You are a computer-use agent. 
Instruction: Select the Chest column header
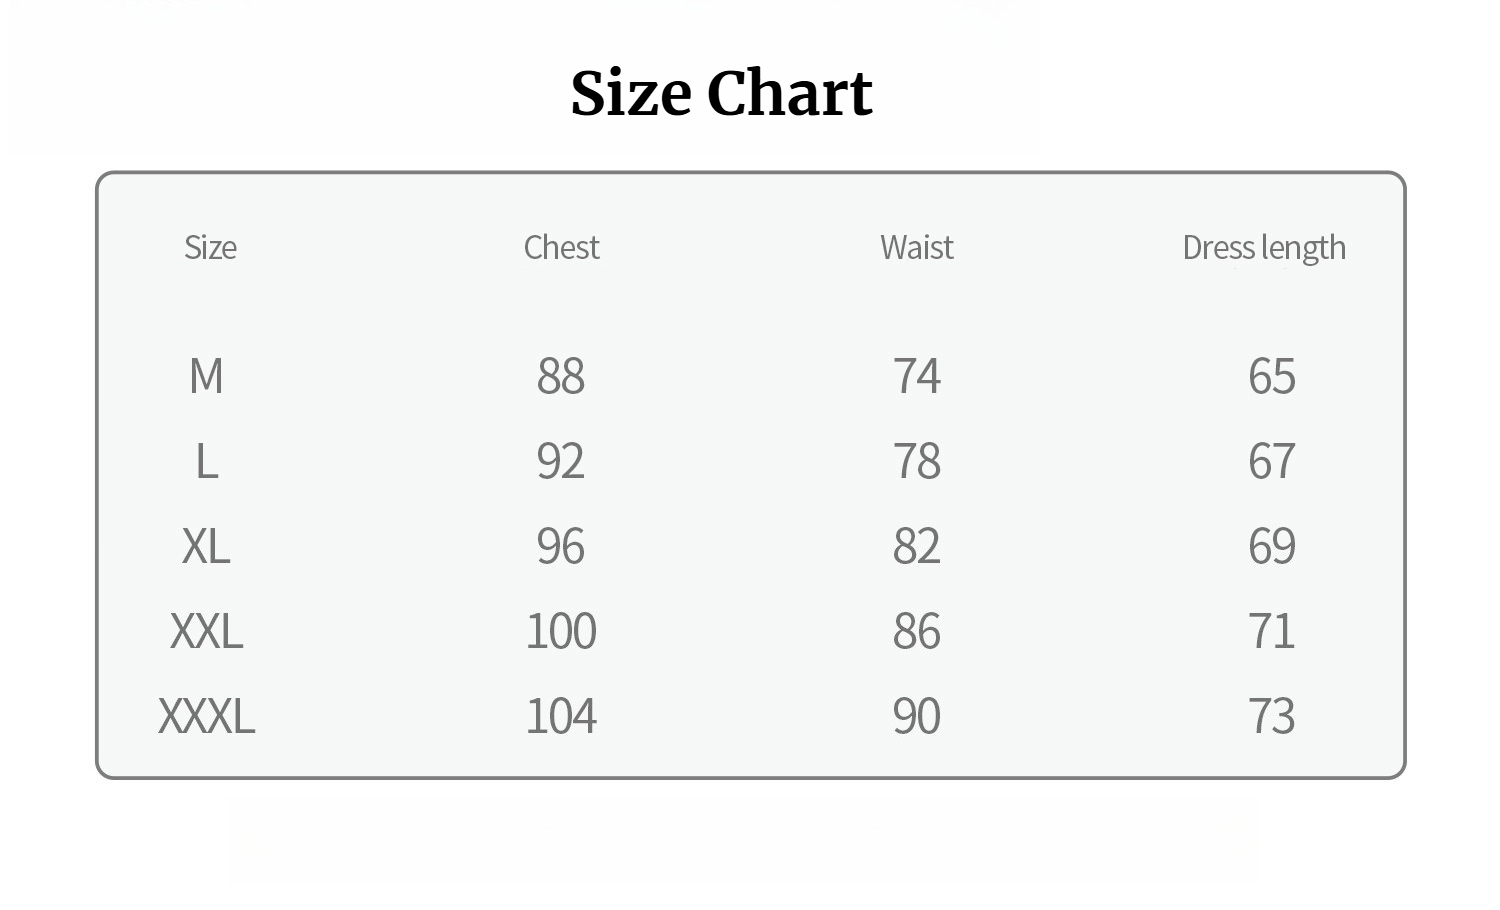coord(562,247)
